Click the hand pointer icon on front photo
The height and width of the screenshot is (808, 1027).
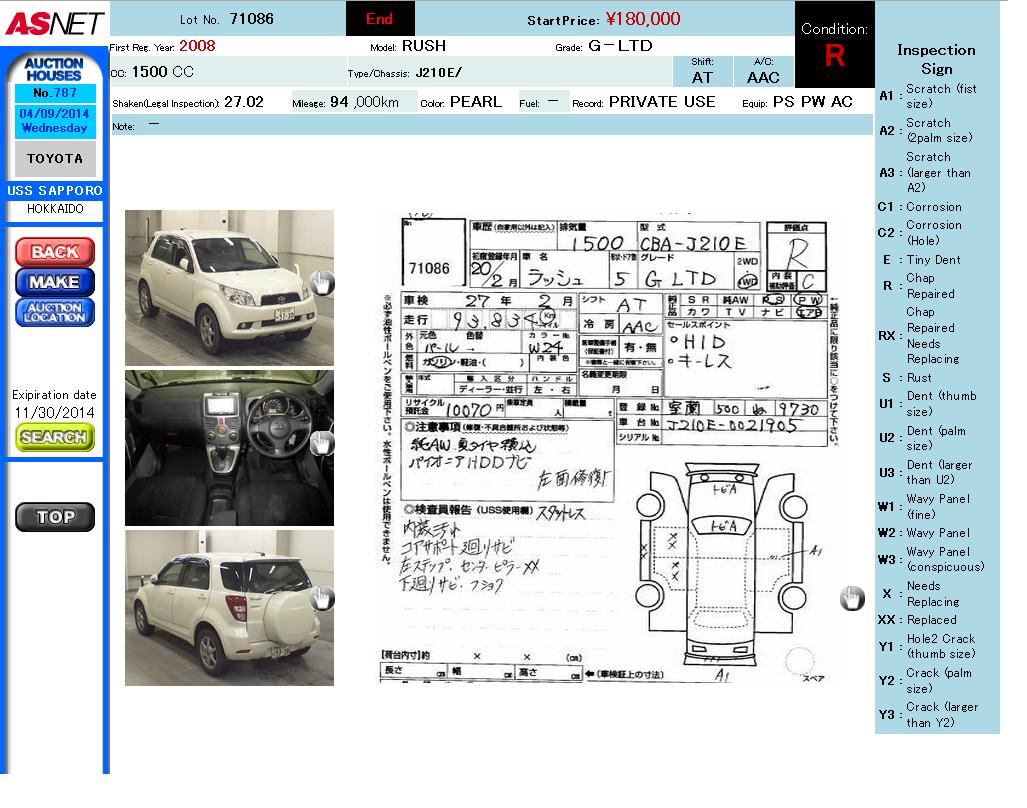pos(322,283)
